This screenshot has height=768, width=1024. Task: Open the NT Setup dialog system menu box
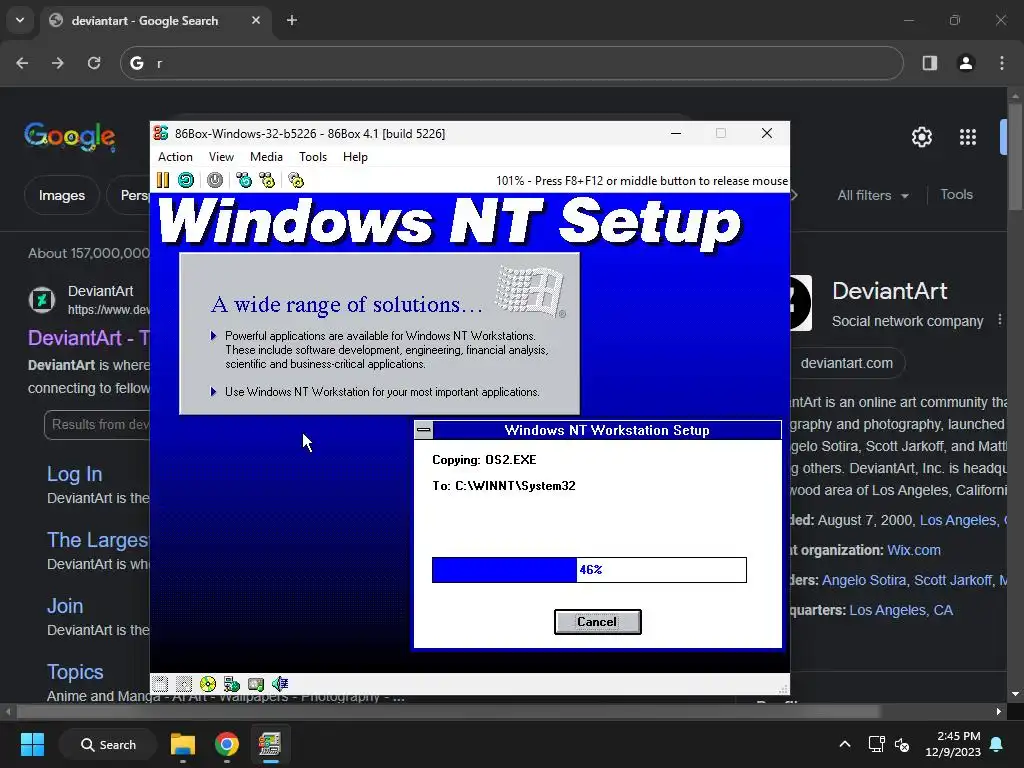coord(424,430)
